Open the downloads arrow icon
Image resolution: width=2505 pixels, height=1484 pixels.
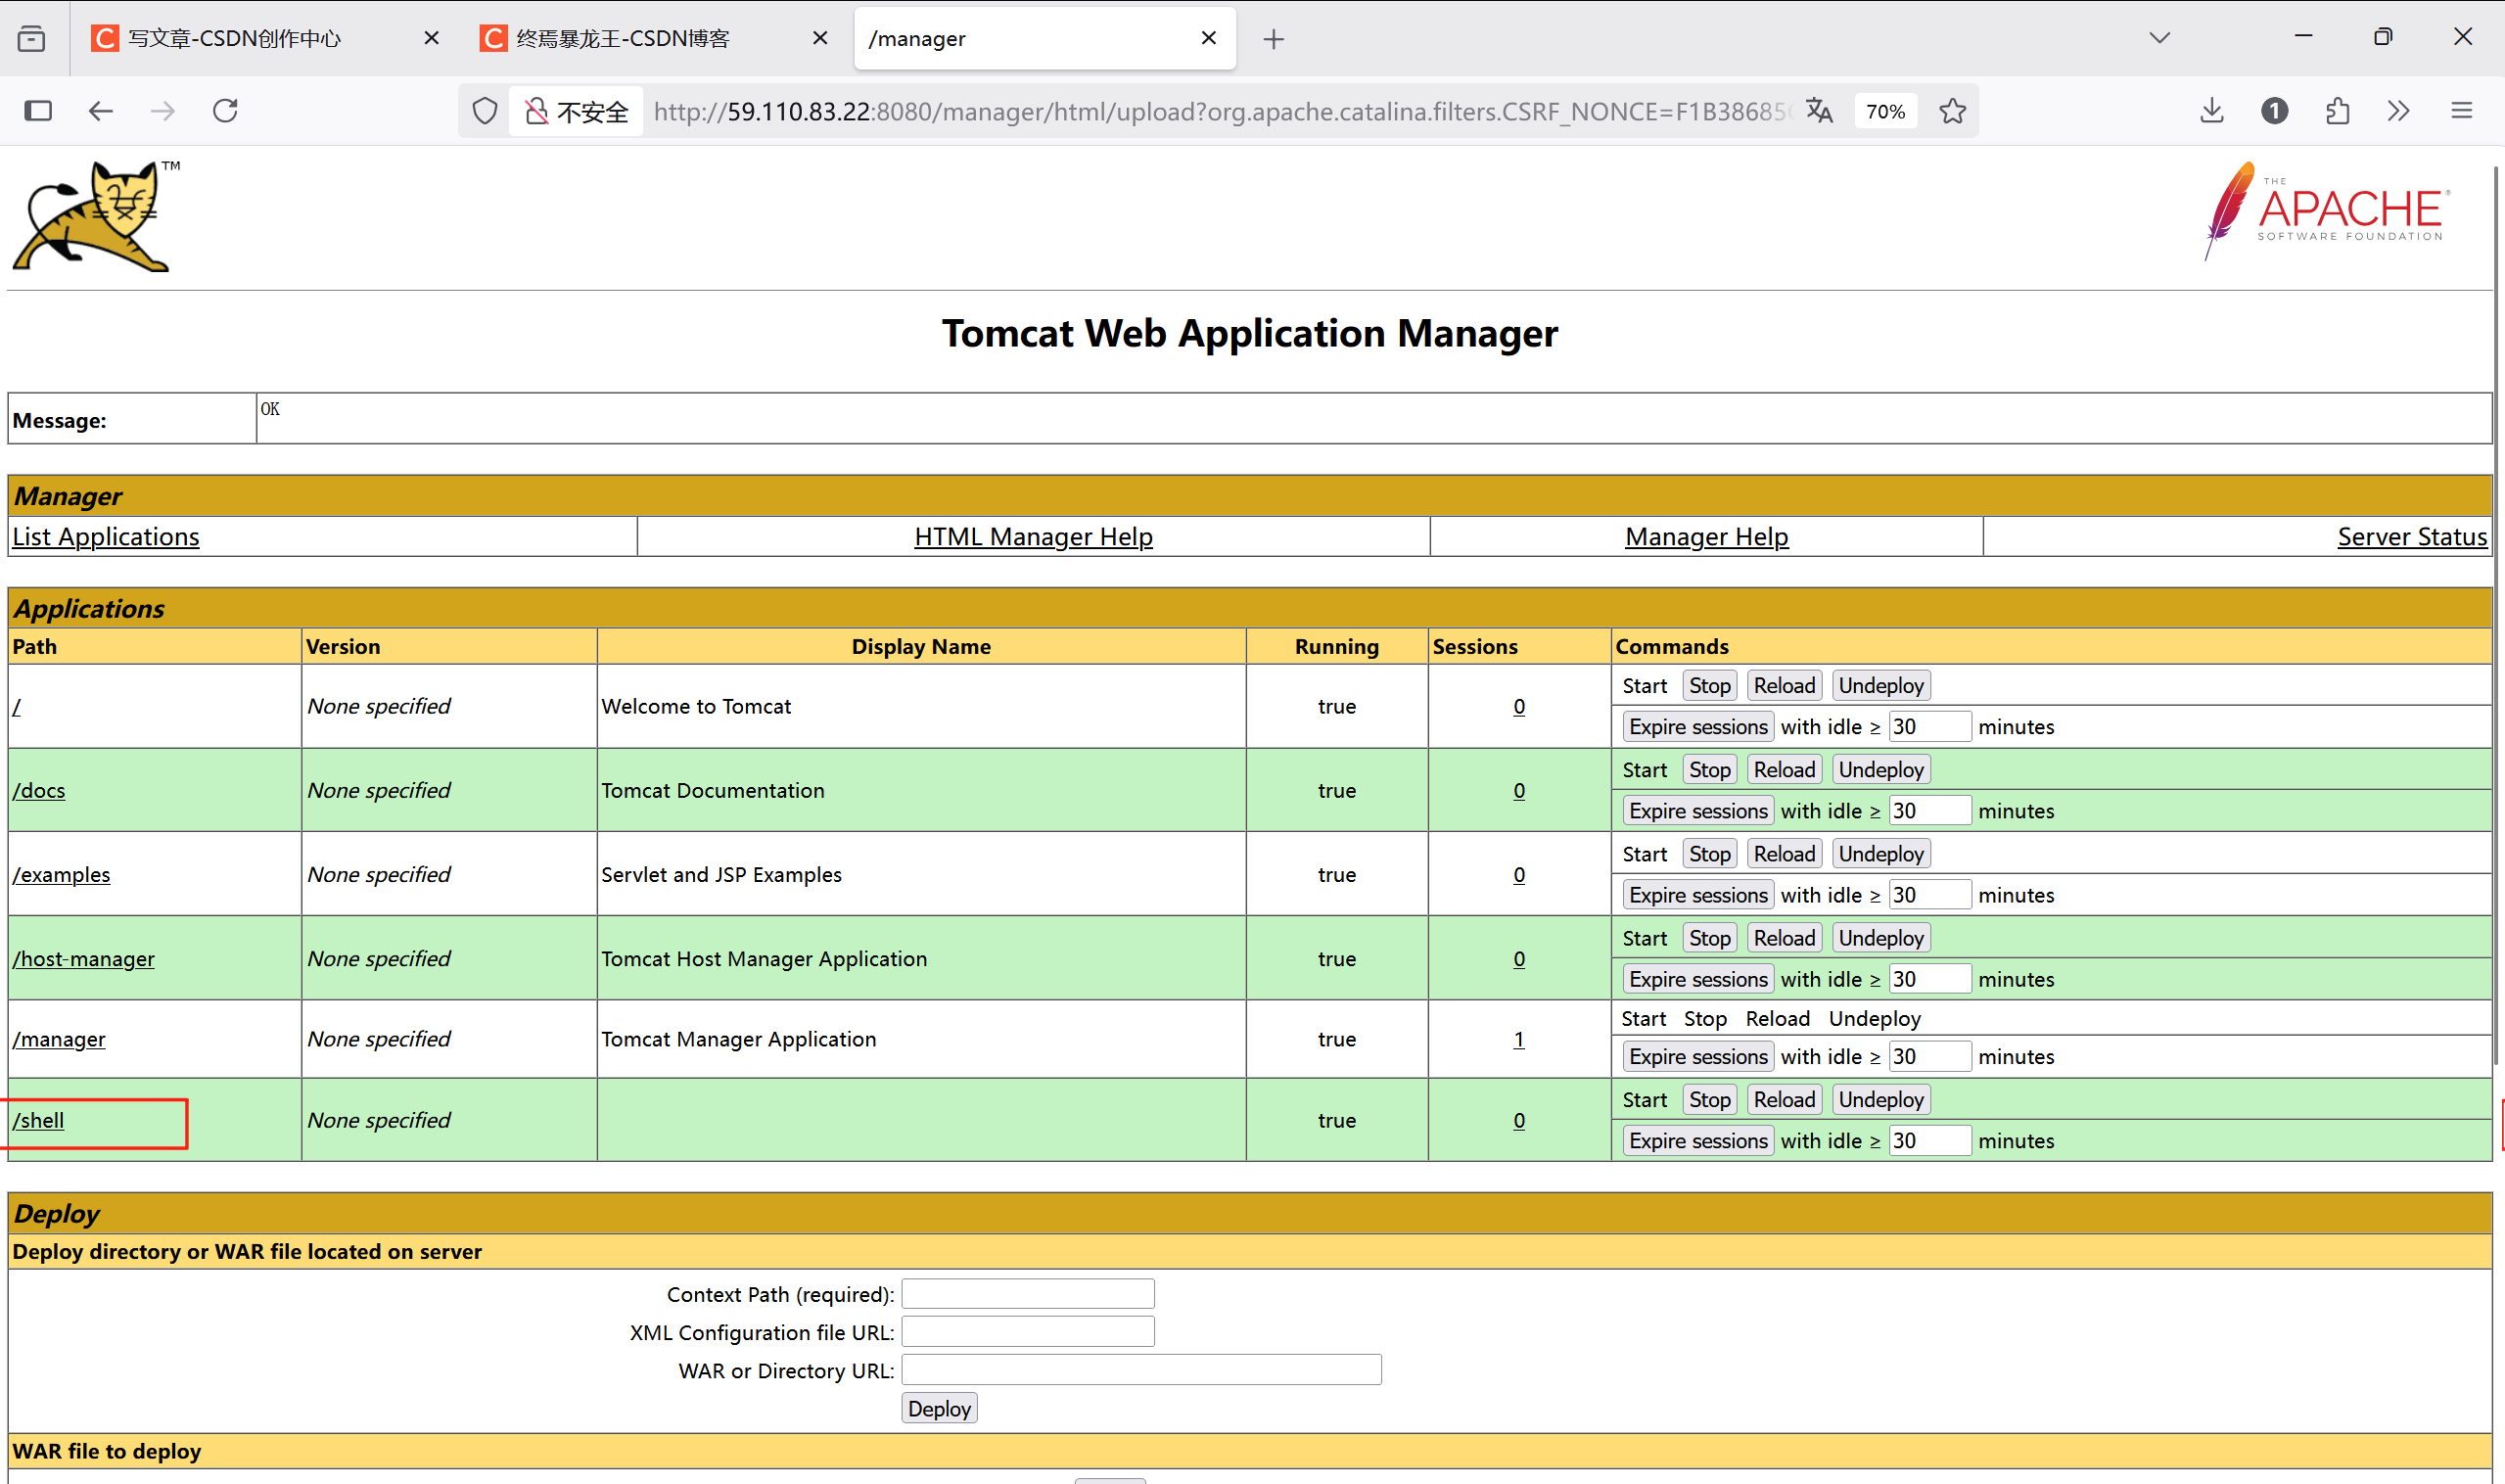pyautogui.click(x=2212, y=110)
